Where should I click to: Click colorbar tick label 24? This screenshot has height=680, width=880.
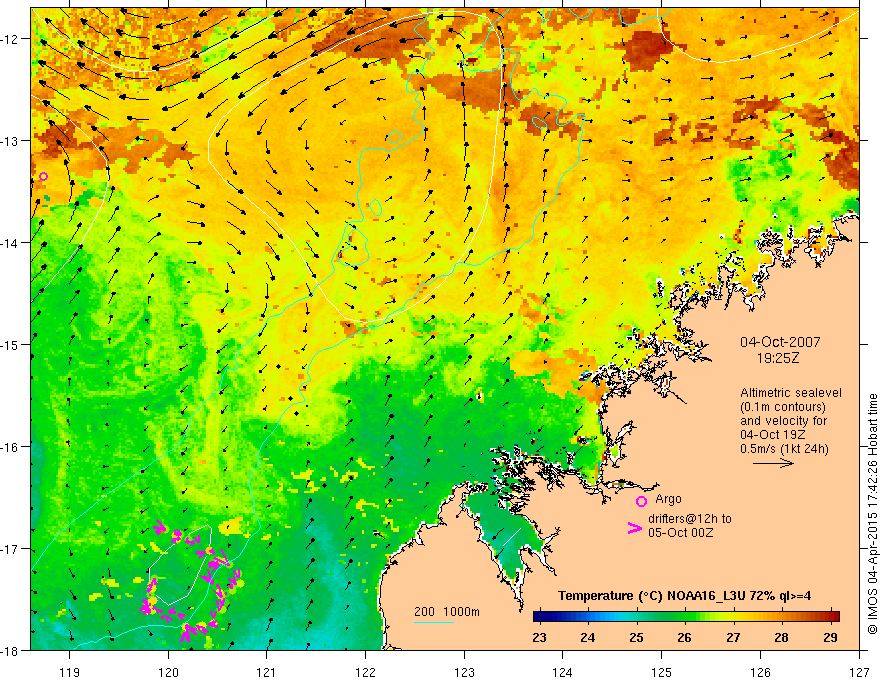[x=588, y=637]
